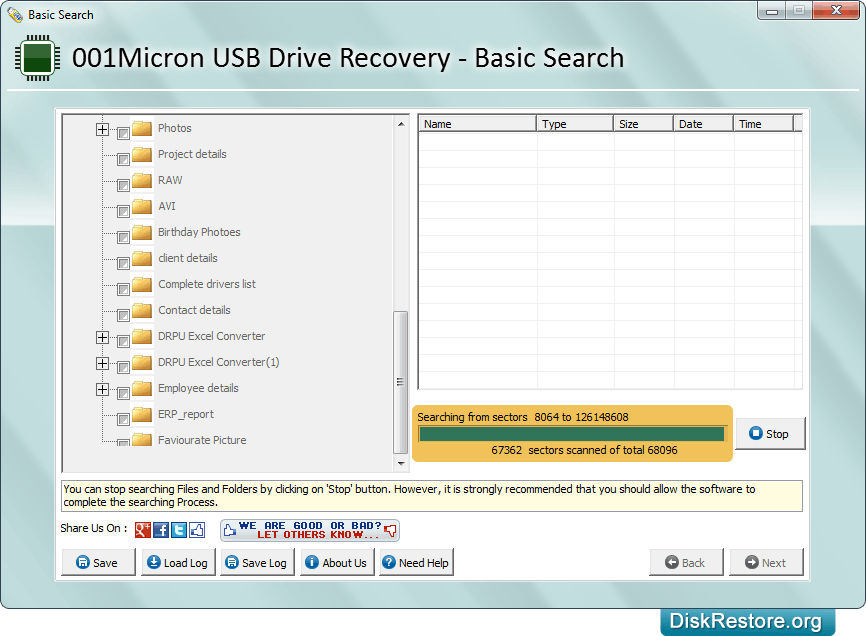This screenshot has height=636, width=866.
Task: Click the Photos folder icon
Action: [142, 129]
